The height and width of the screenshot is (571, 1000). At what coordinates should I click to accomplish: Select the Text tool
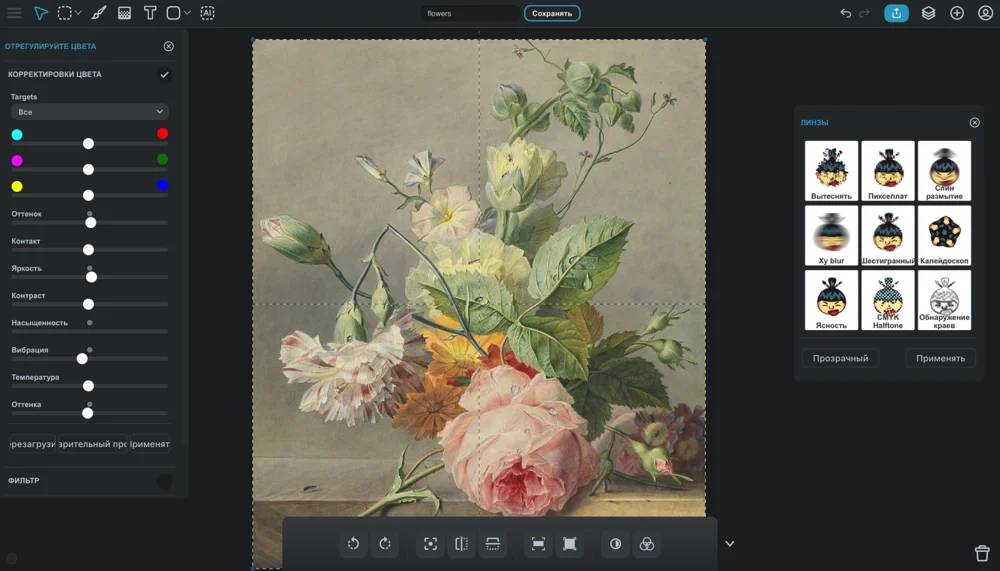[150, 13]
